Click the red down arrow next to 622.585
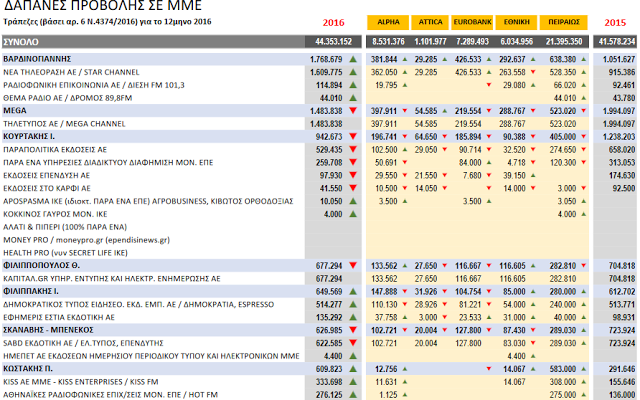 point(353,343)
